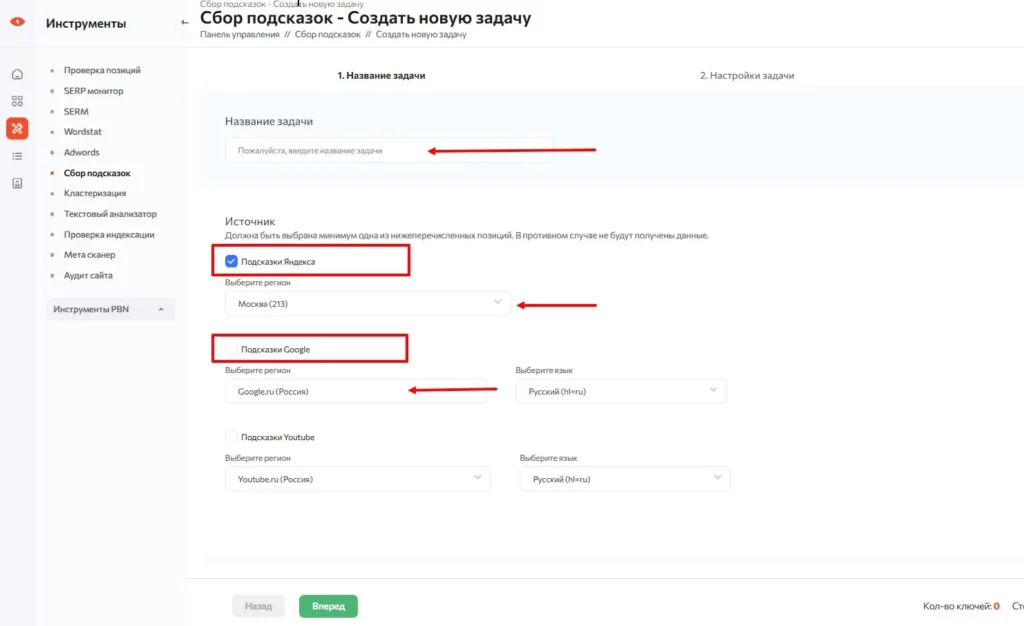Open Wordstat in the tools menu
Image resolution: width=1024 pixels, height=626 pixels.
point(83,132)
